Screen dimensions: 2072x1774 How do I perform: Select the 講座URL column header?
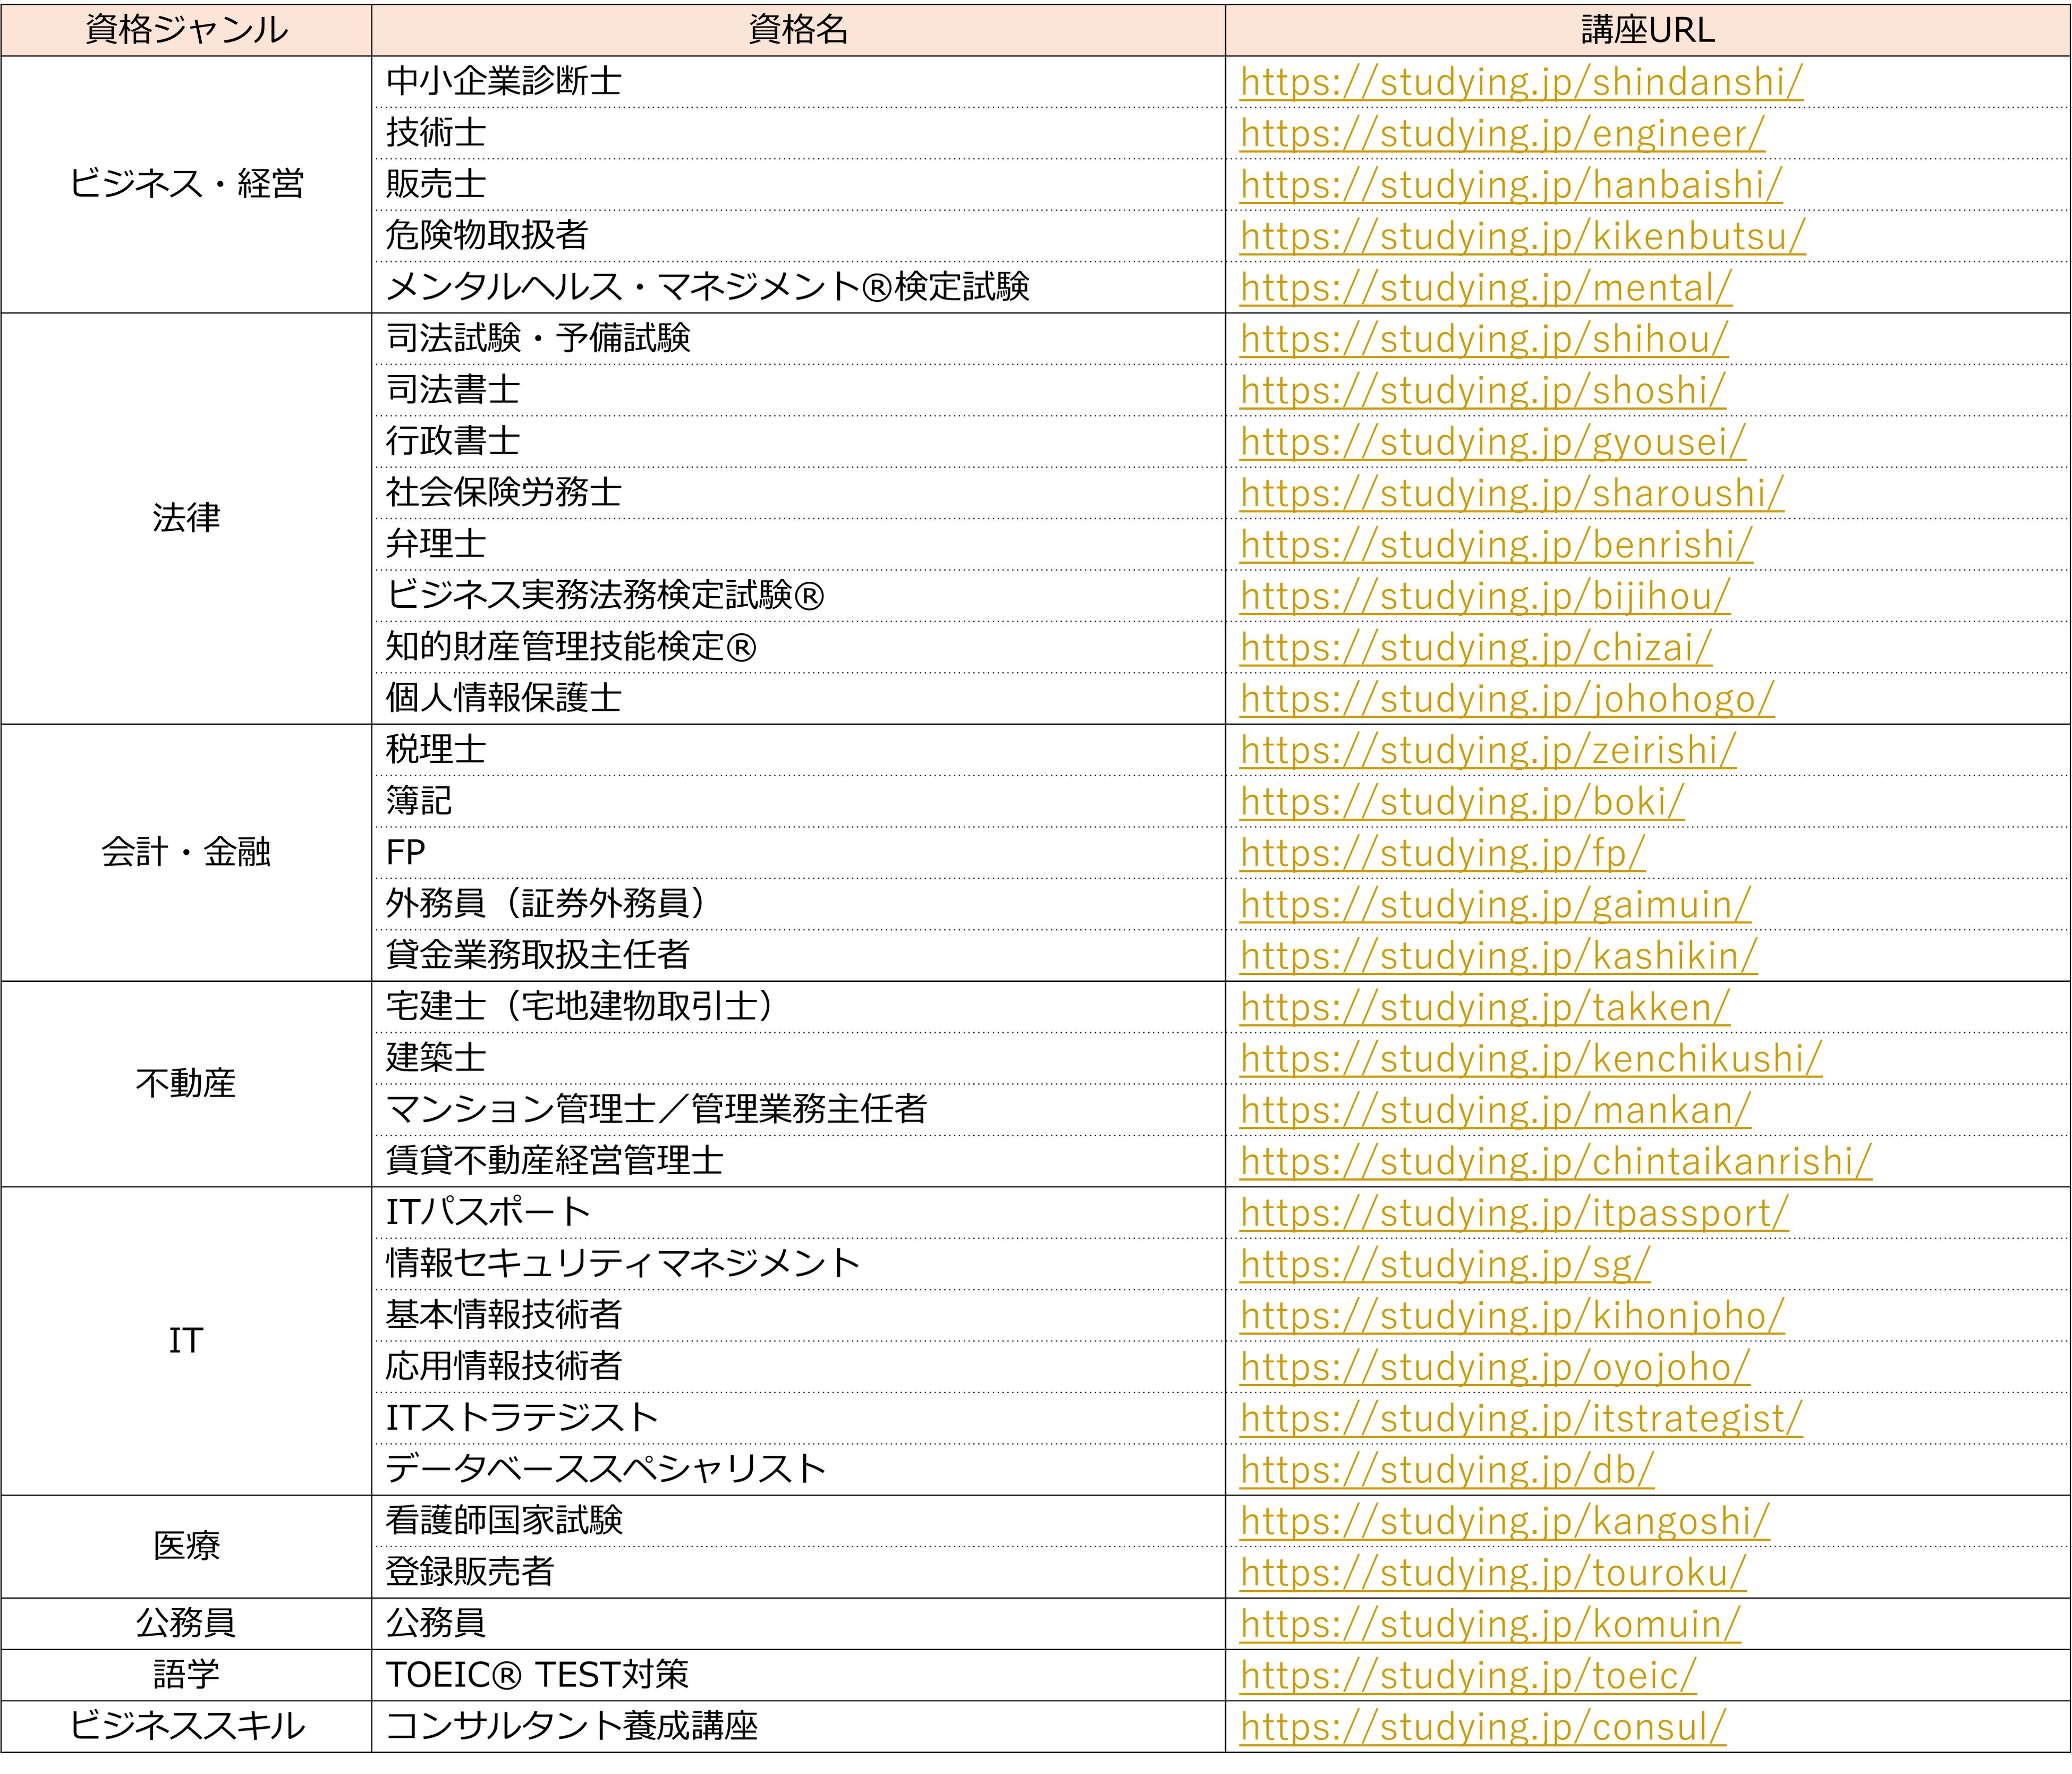pyautogui.click(x=1647, y=30)
